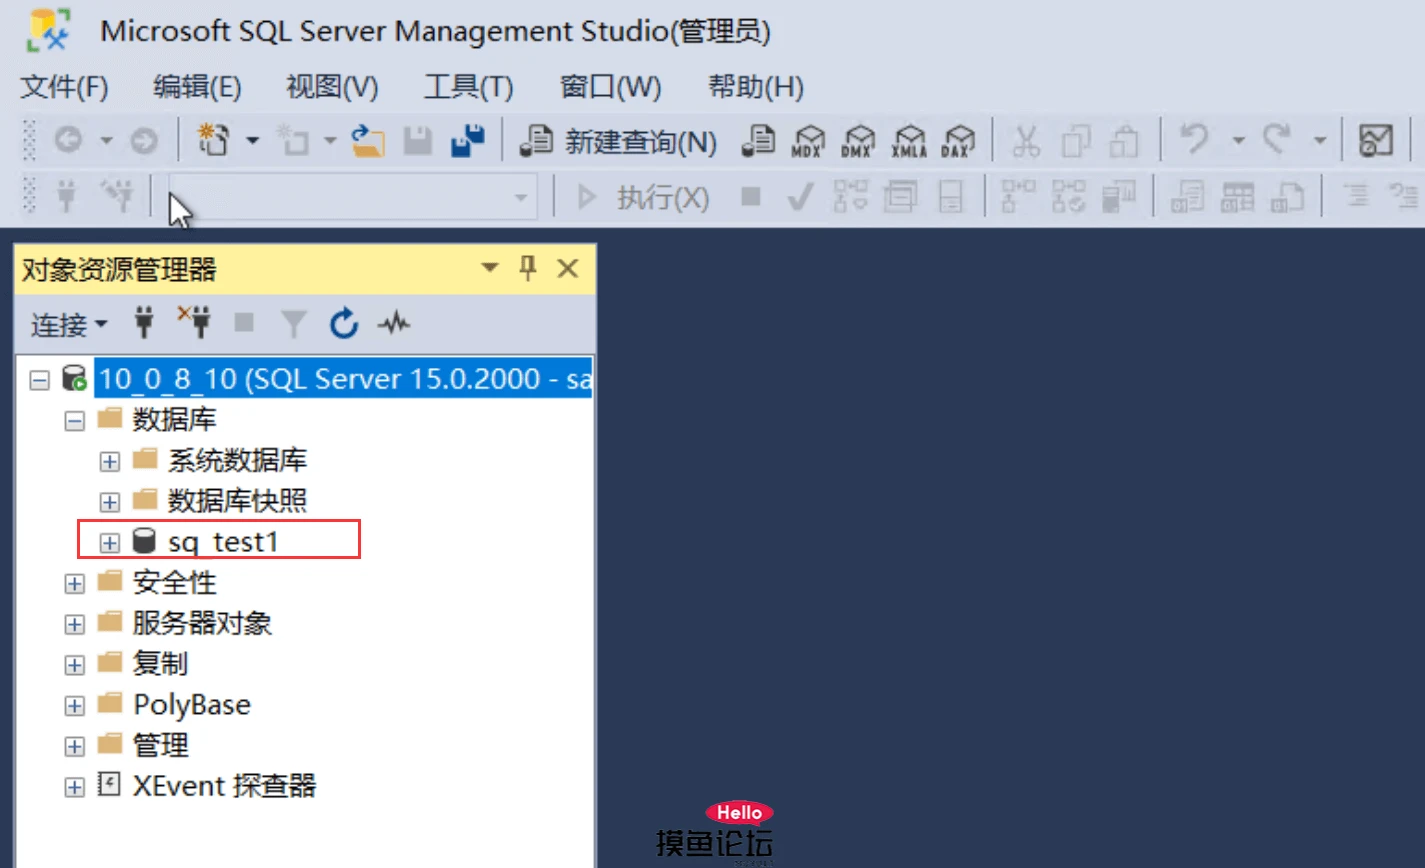
Task: Open the 视图(V) menu
Action: pyautogui.click(x=332, y=87)
